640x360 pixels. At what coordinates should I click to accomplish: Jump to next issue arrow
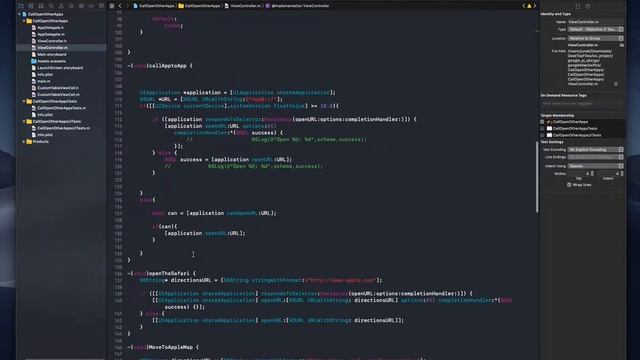(535, 6)
